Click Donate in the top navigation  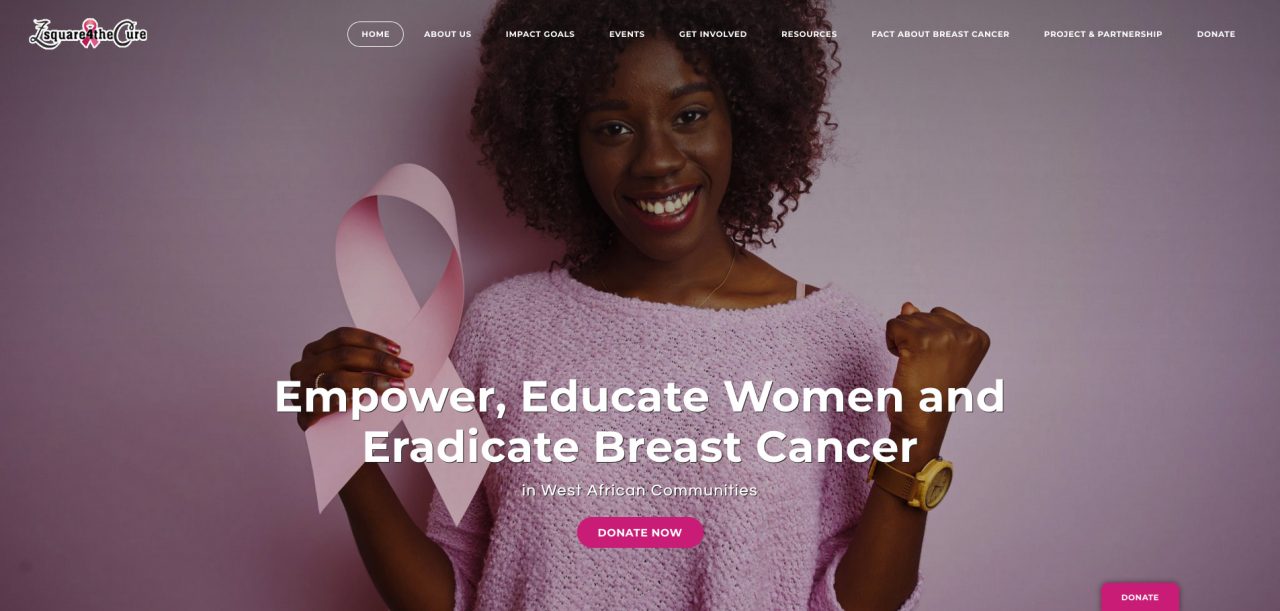pyautogui.click(x=1216, y=34)
